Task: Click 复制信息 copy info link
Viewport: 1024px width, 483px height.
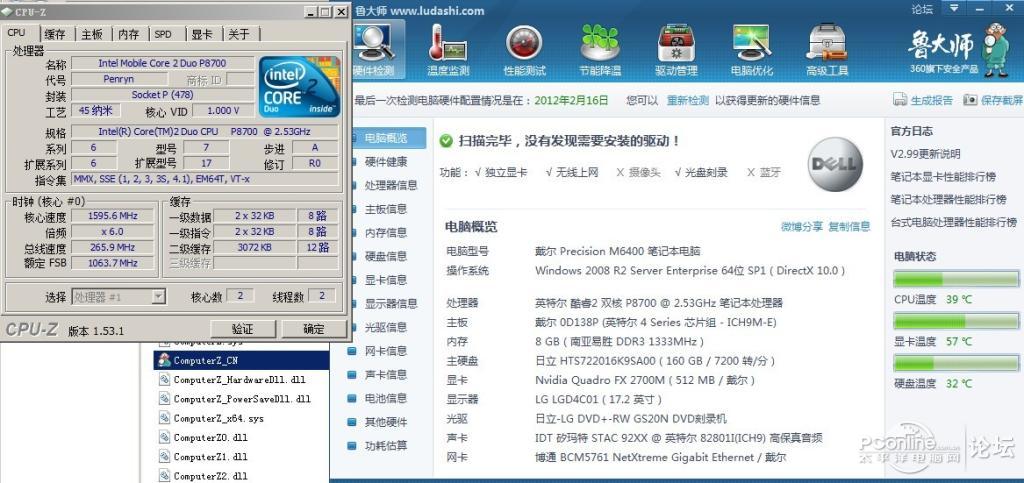Action: pos(849,226)
